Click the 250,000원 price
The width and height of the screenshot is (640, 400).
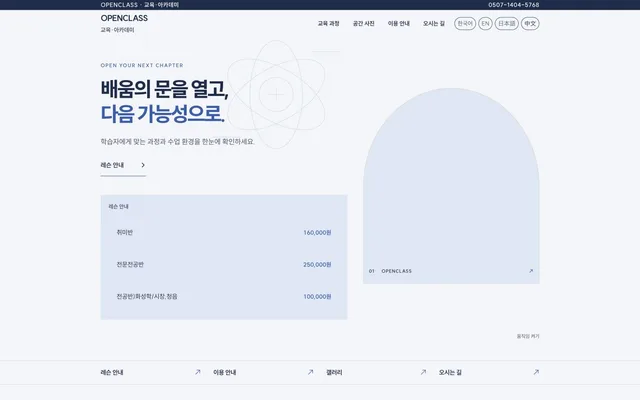[317, 264]
